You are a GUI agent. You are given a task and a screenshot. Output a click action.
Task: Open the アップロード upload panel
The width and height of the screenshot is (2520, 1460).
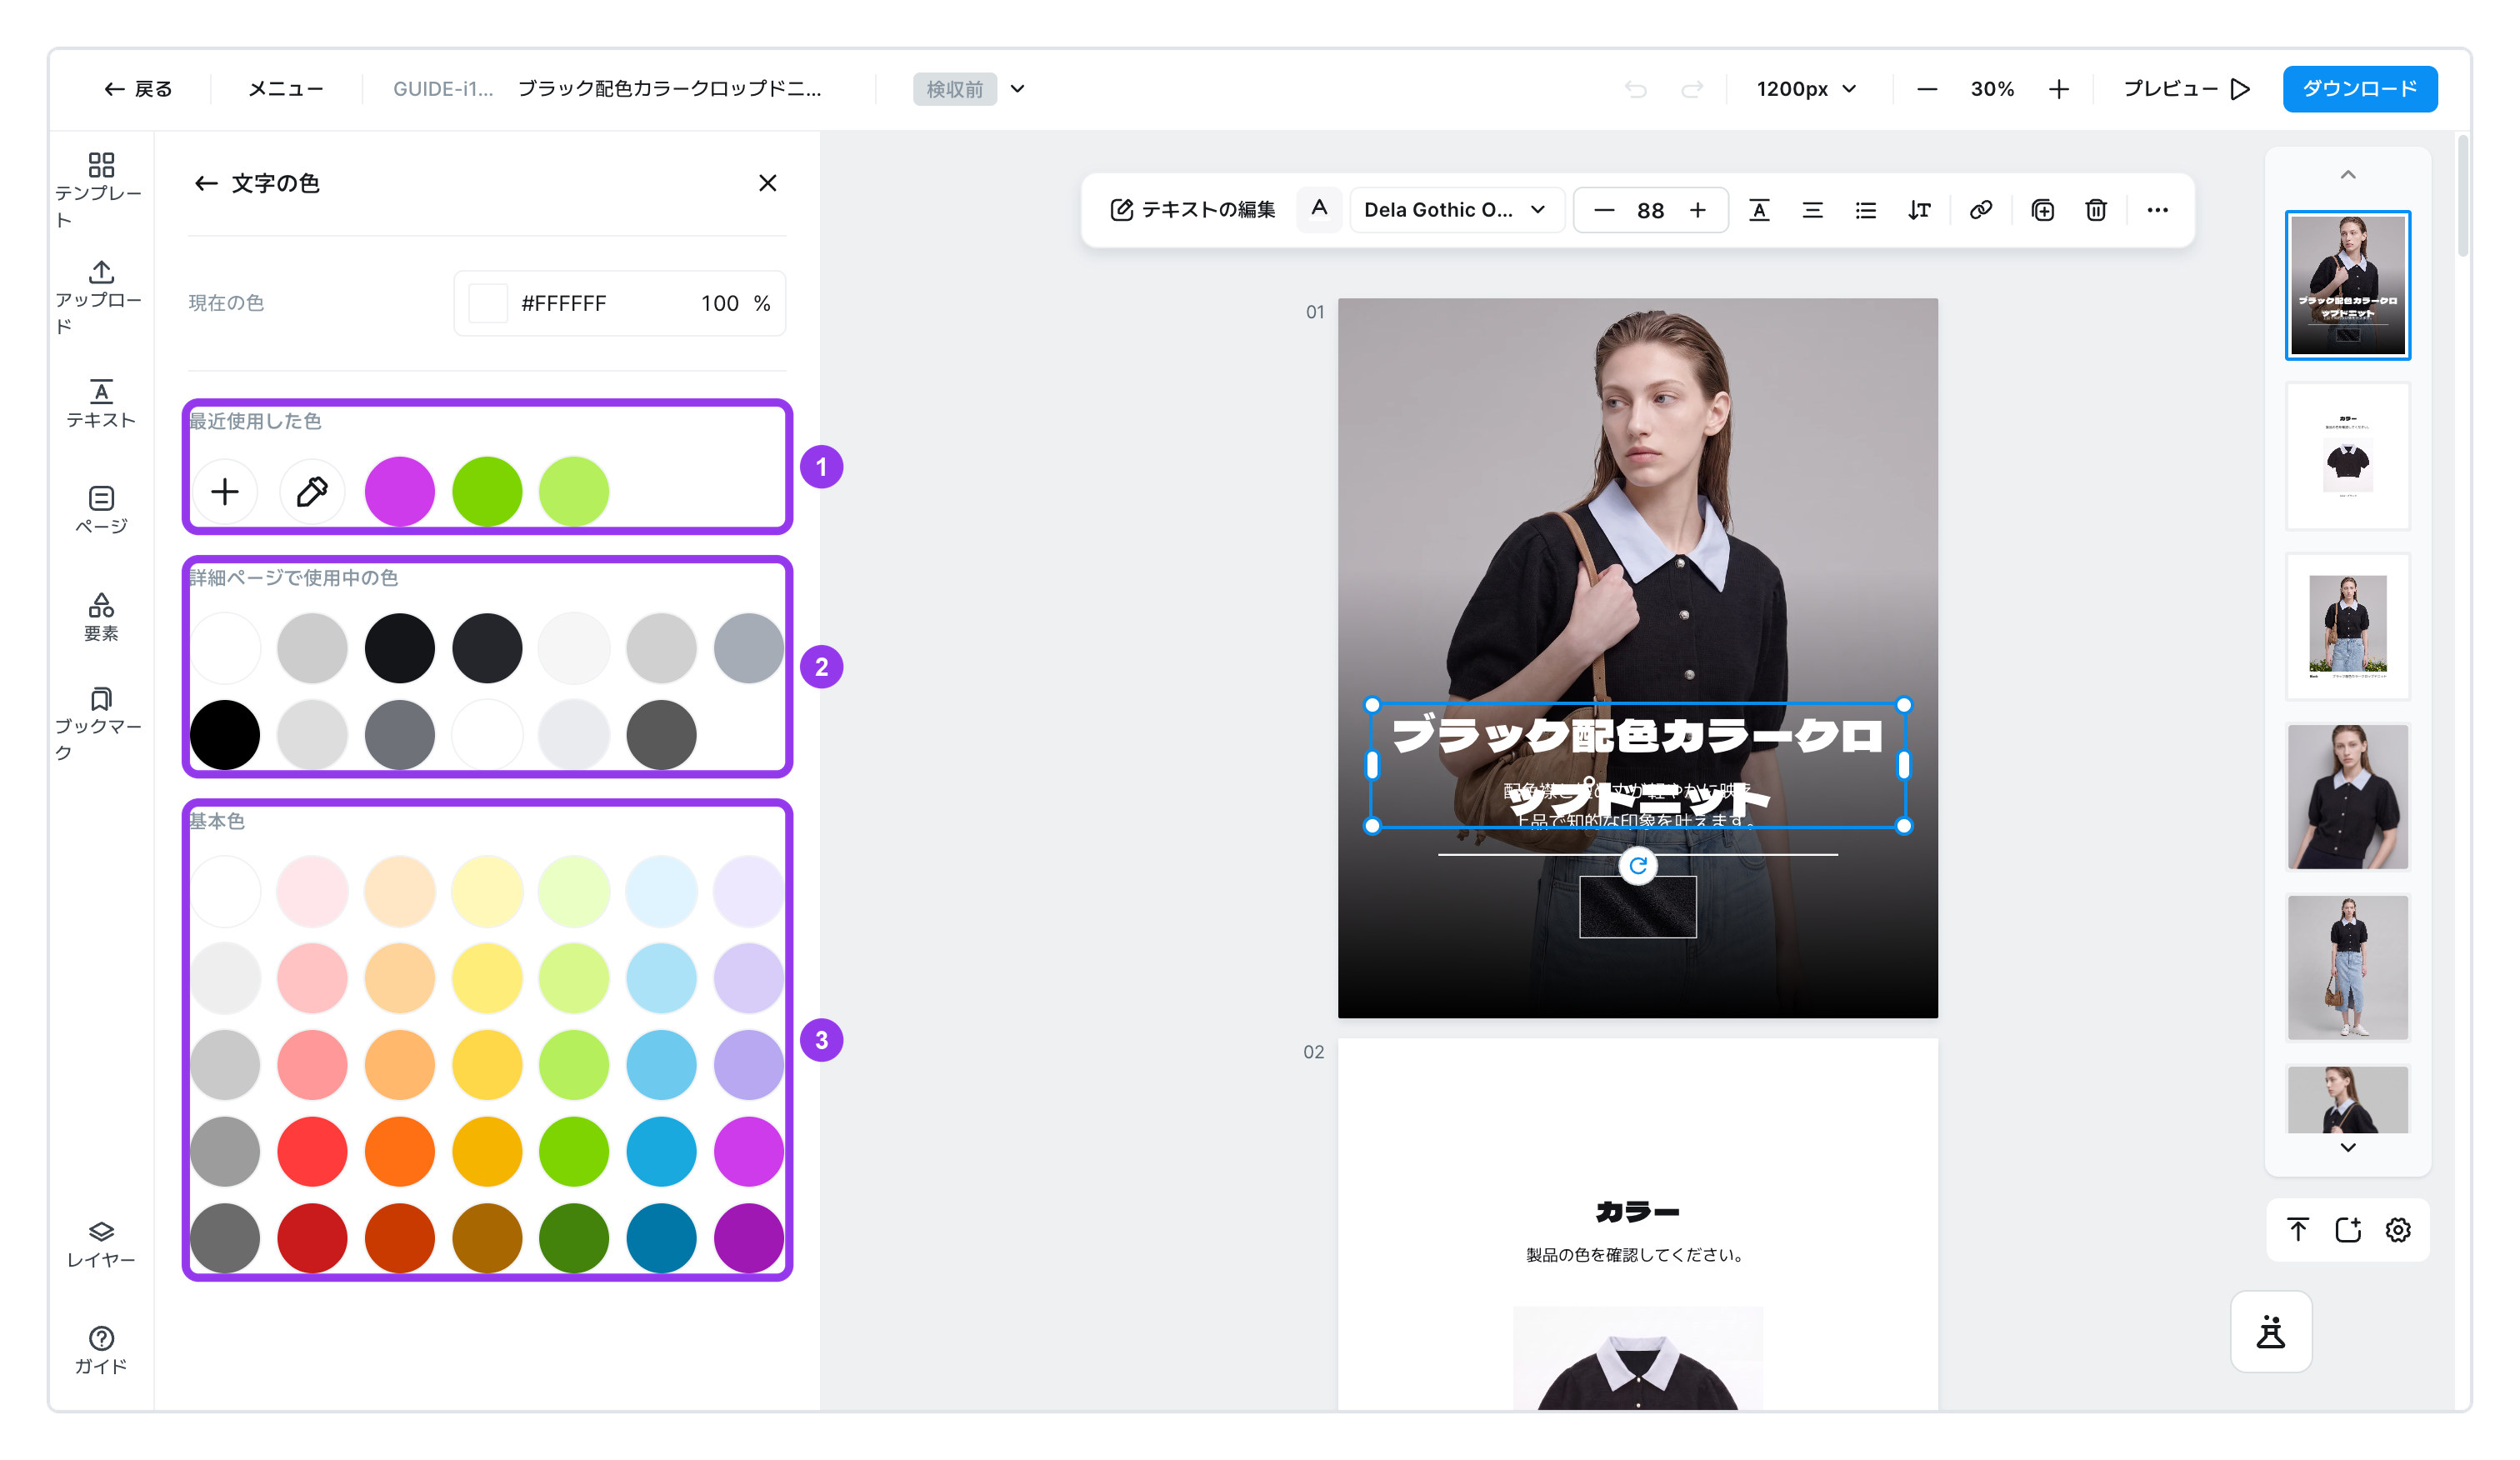(100, 297)
